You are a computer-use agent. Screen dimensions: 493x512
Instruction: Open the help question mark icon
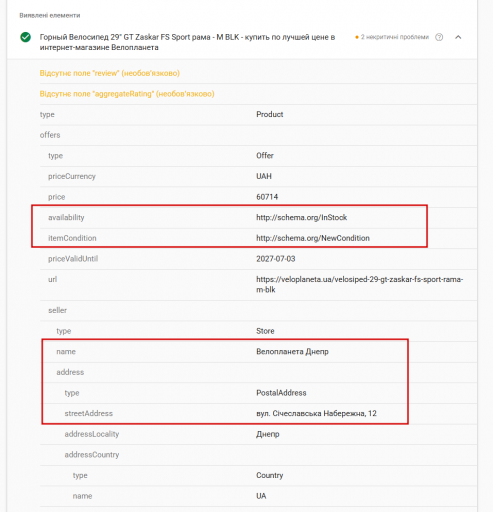pyautogui.click(x=439, y=37)
